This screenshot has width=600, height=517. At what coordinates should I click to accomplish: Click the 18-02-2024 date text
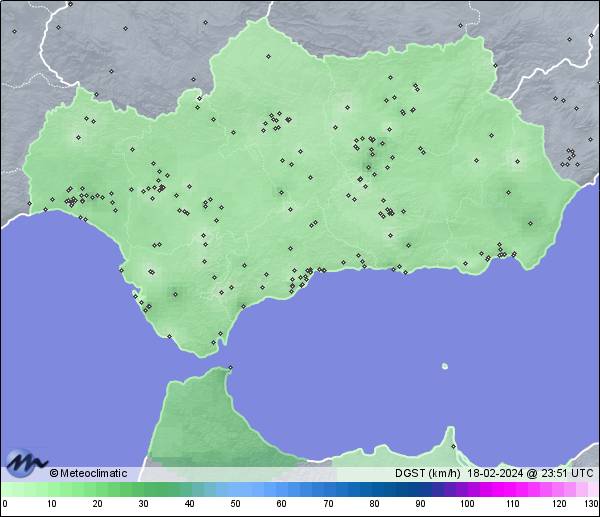tap(495, 473)
